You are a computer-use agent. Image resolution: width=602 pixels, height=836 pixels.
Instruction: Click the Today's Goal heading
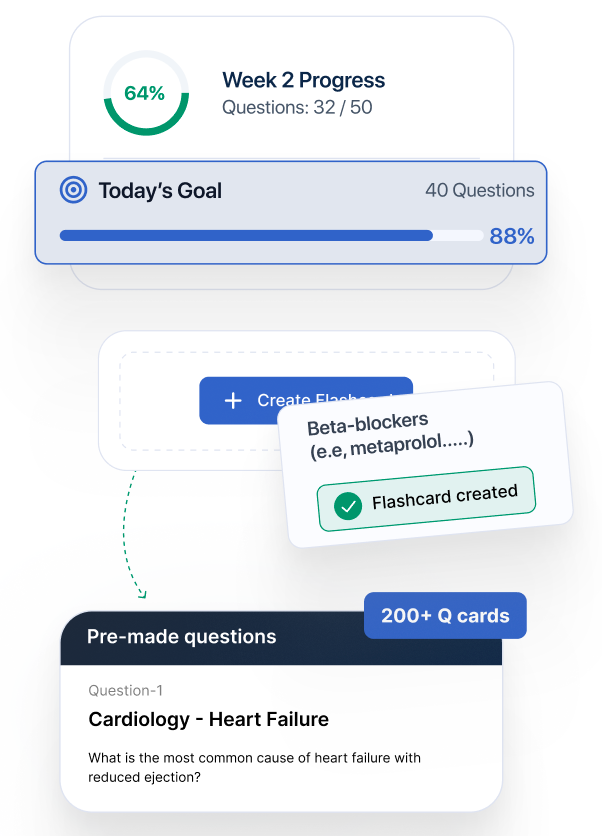coord(160,190)
